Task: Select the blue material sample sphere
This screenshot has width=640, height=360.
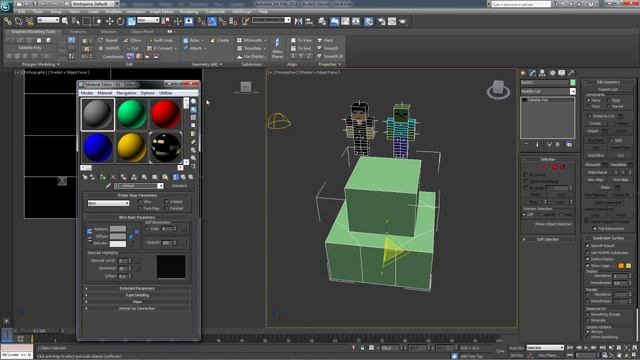Action: (98, 148)
